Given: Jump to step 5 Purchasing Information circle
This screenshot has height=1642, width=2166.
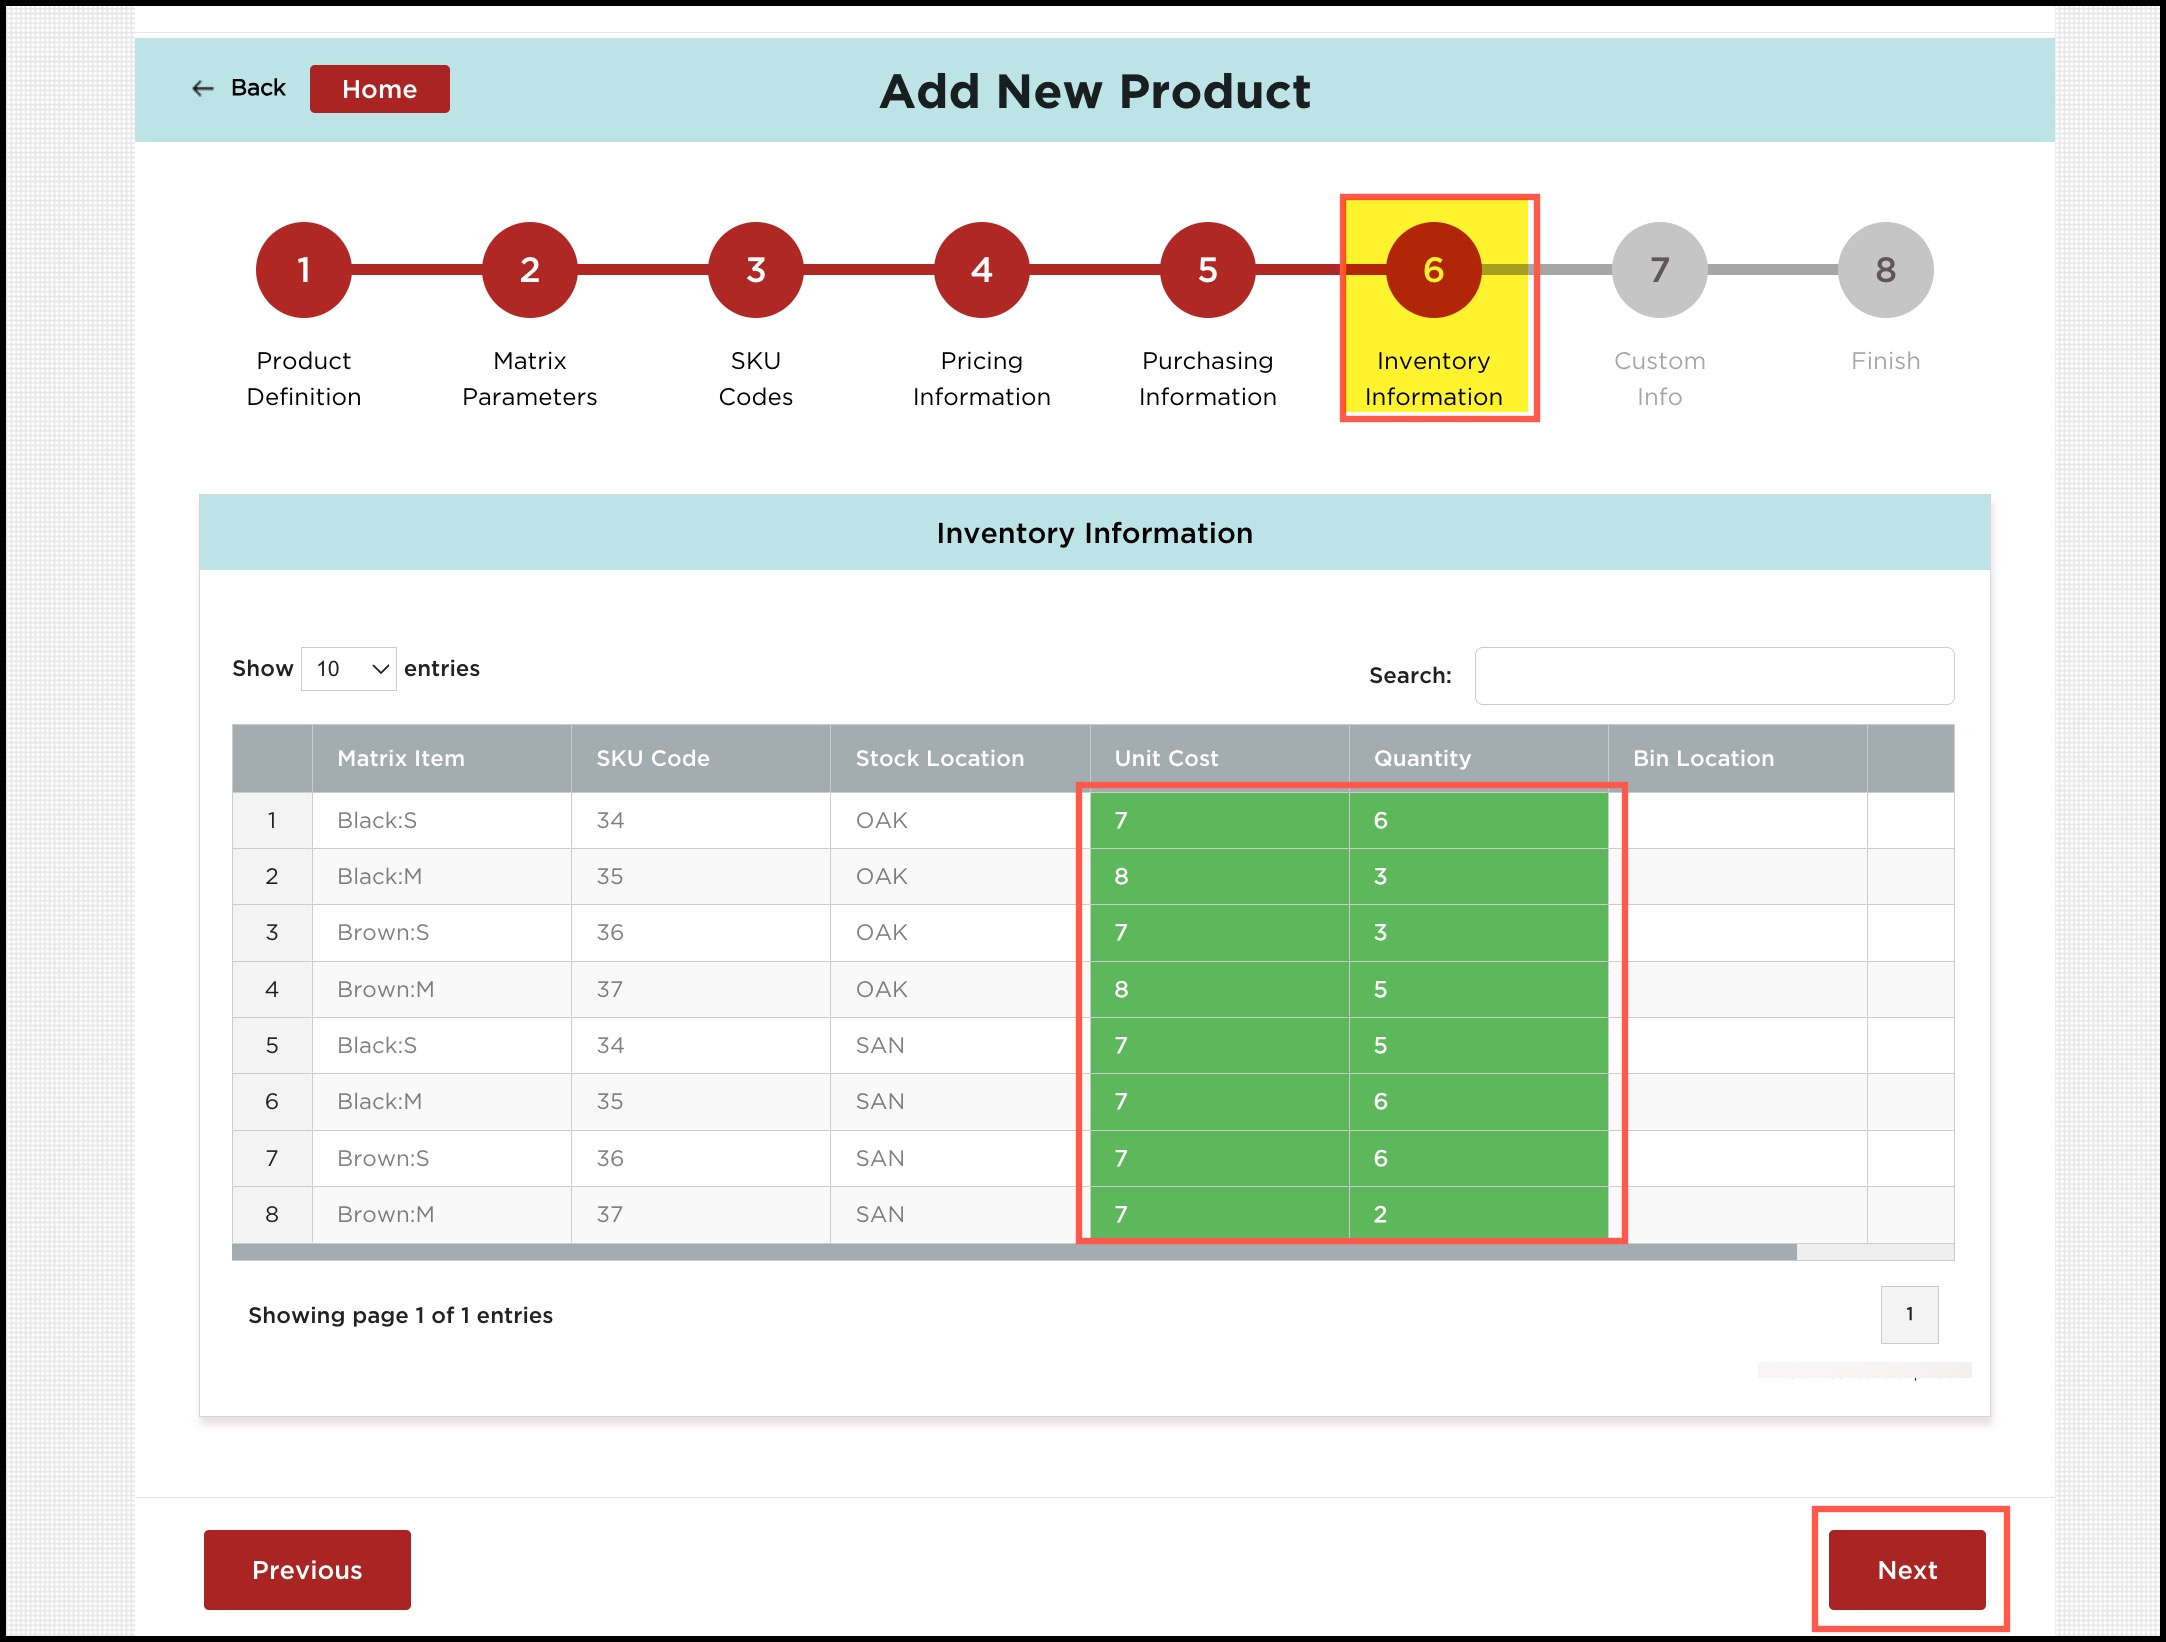Looking at the screenshot, I should [x=1207, y=270].
